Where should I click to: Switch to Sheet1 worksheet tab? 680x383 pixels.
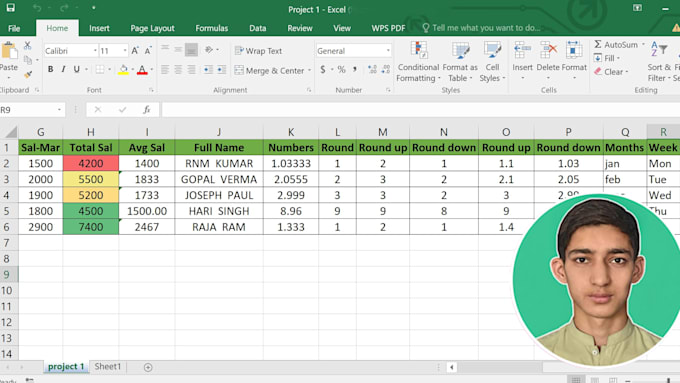108,367
